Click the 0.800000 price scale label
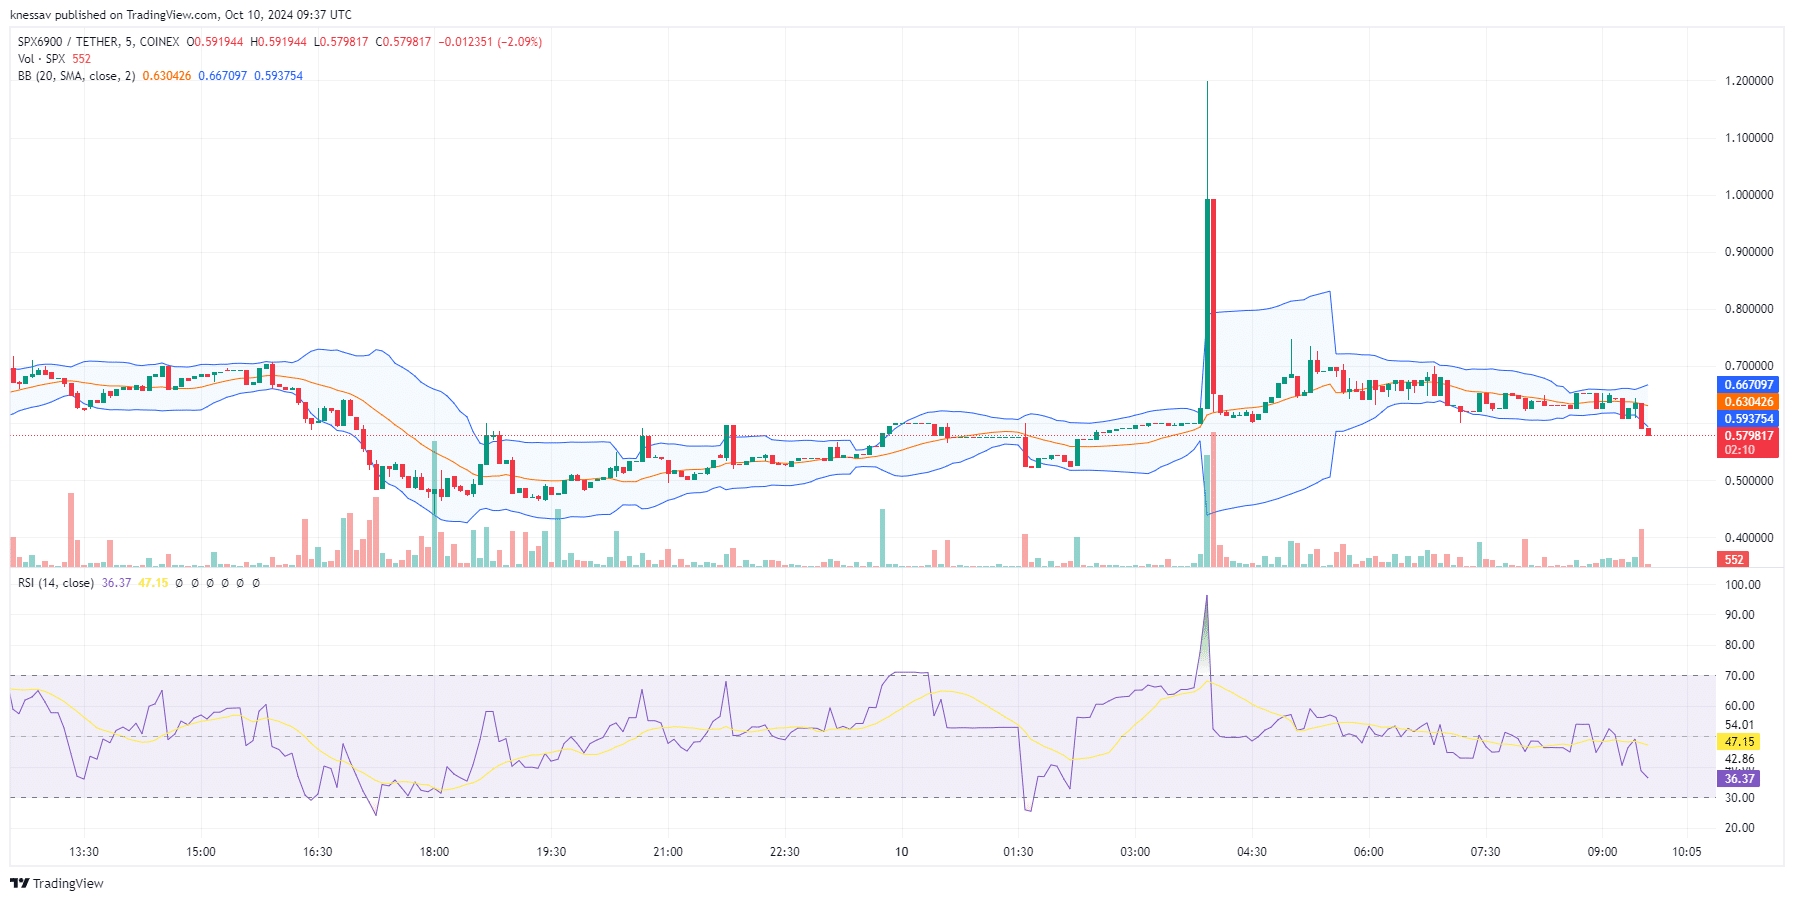The width and height of the screenshot is (1794, 901). click(x=1749, y=309)
